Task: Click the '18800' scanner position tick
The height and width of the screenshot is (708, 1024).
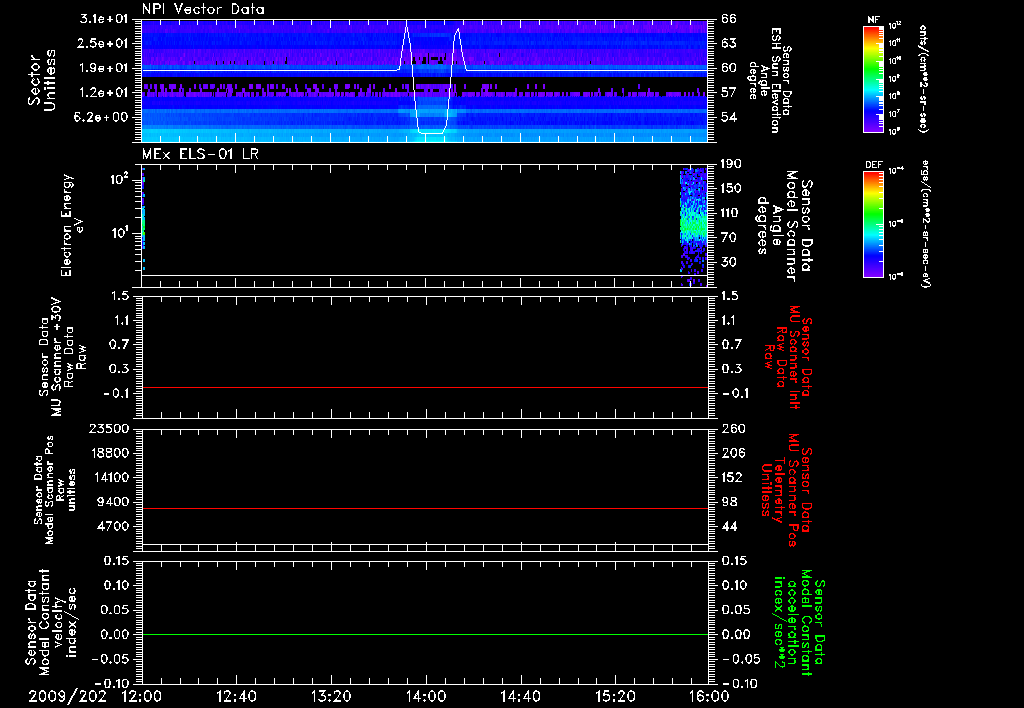Action: tap(109, 453)
